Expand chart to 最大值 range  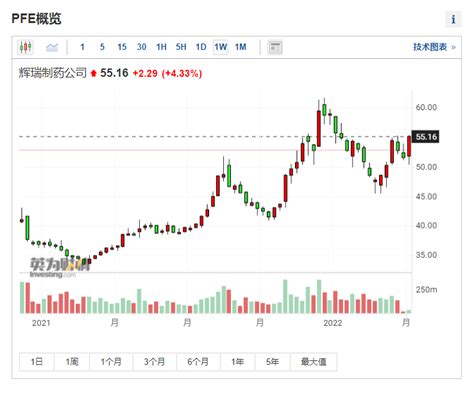[x=314, y=362]
